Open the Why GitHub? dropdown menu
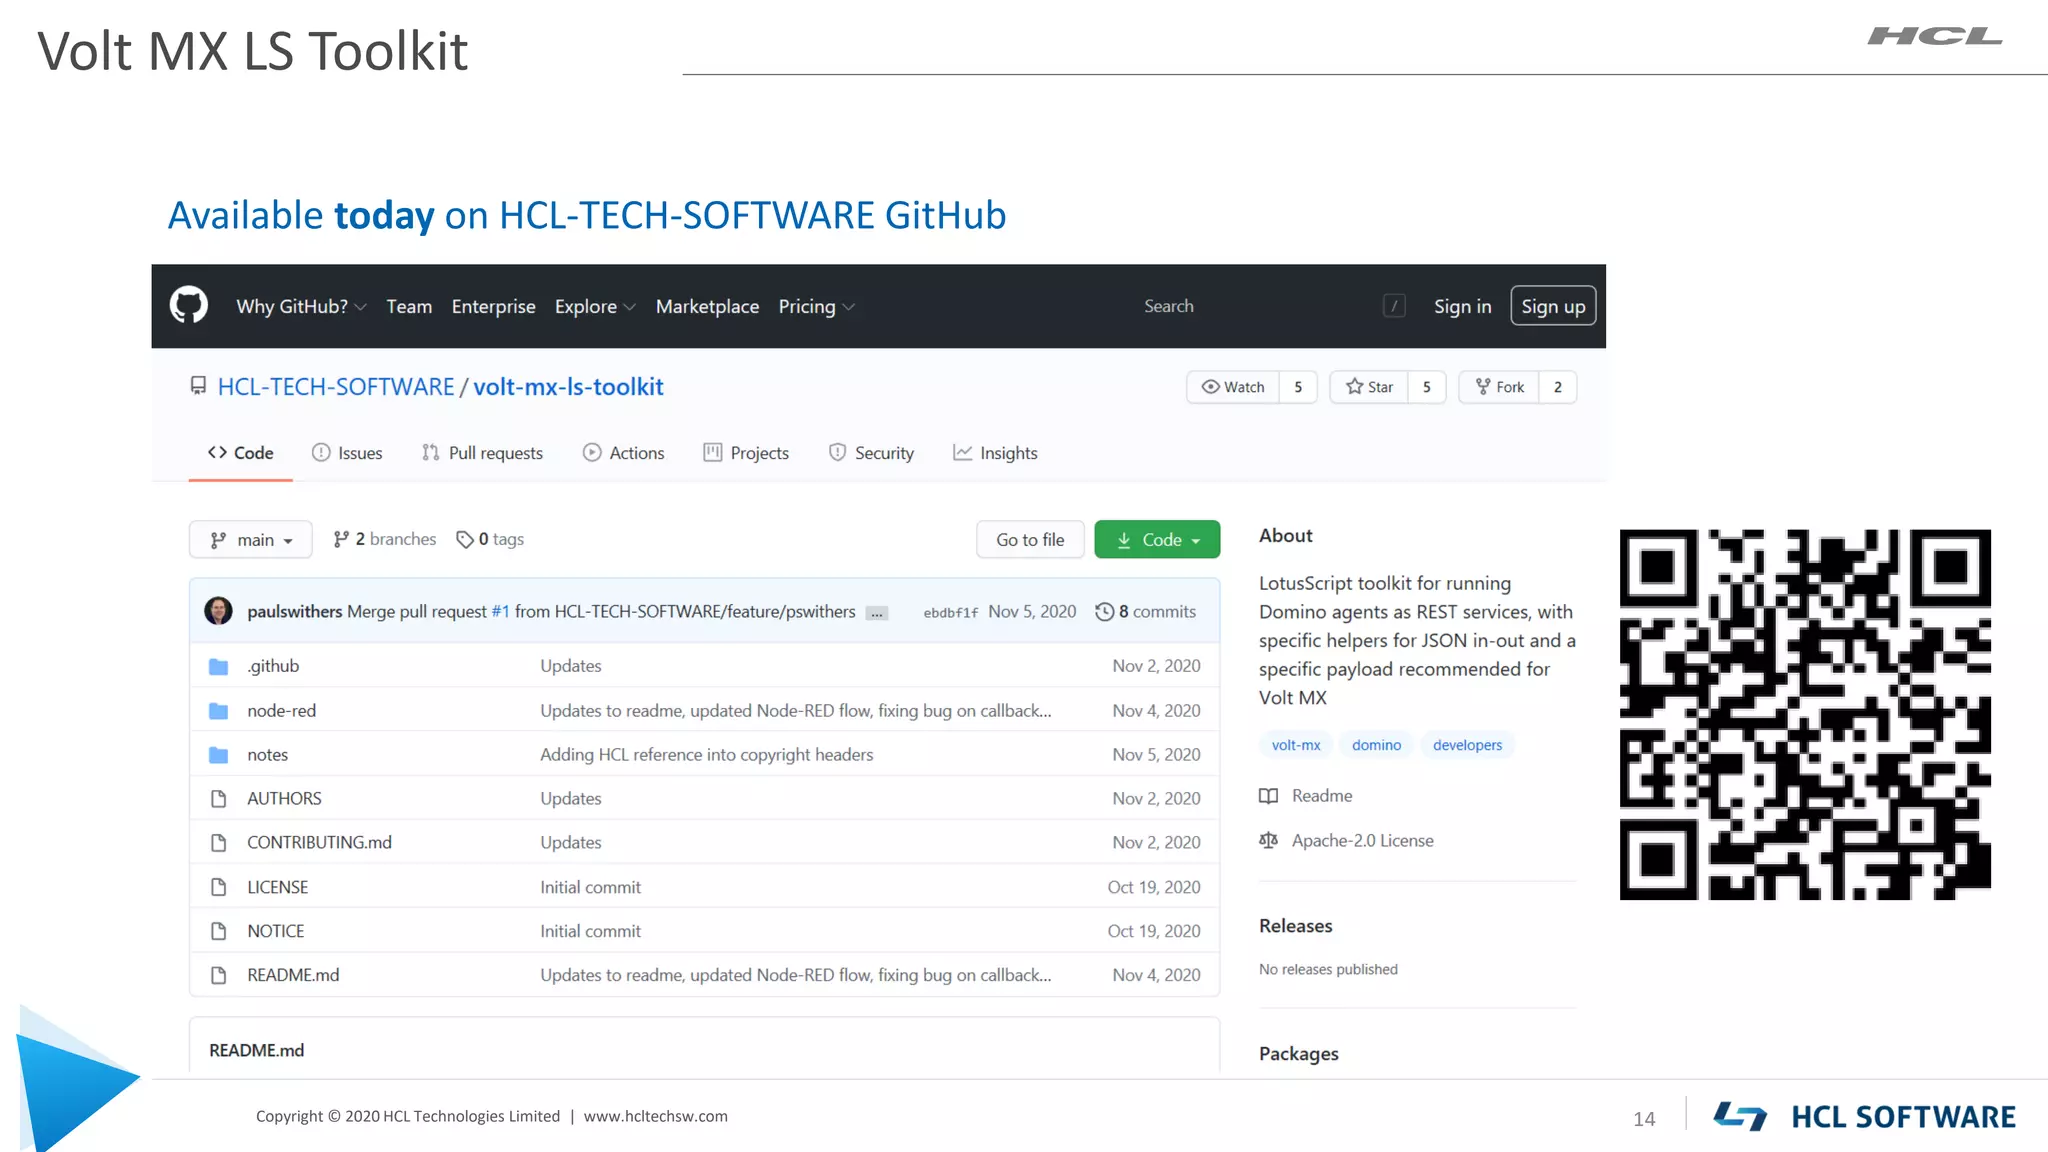Viewport: 2048px width, 1152px height. point(301,306)
